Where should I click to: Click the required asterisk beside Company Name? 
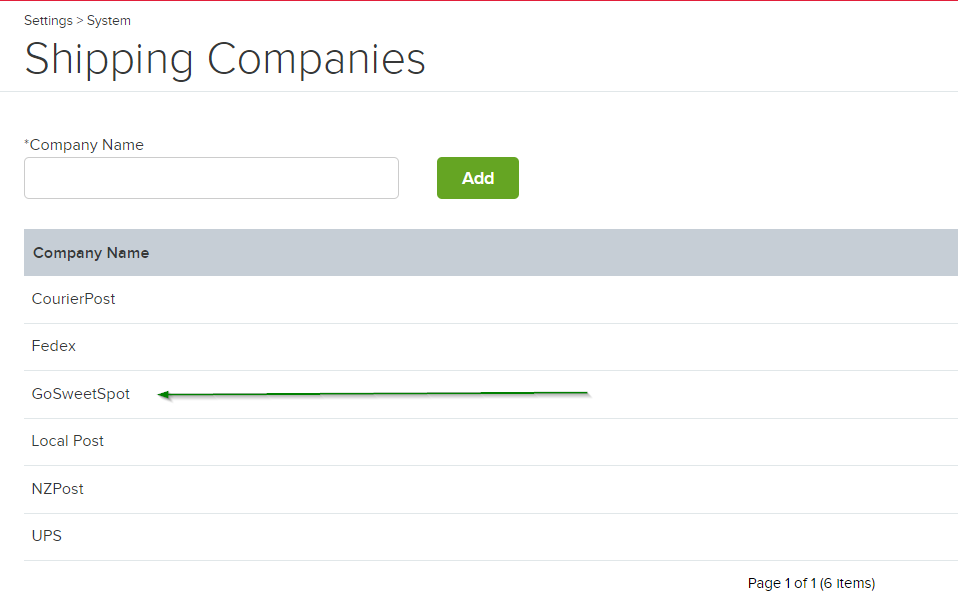pos(27,144)
